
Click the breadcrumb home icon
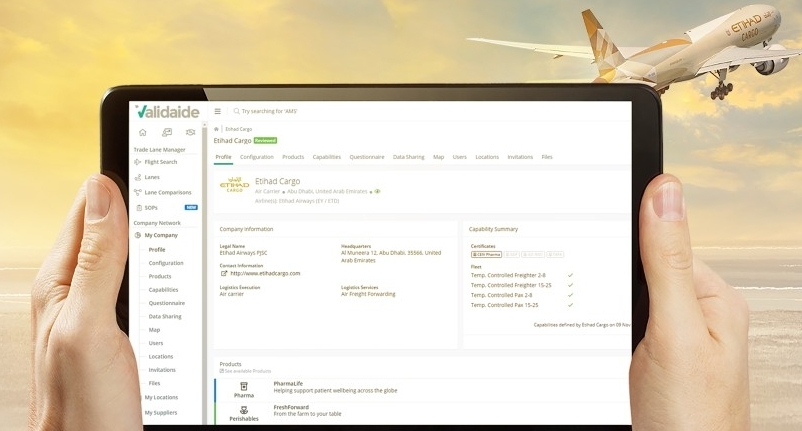click(x=216, y=129)
